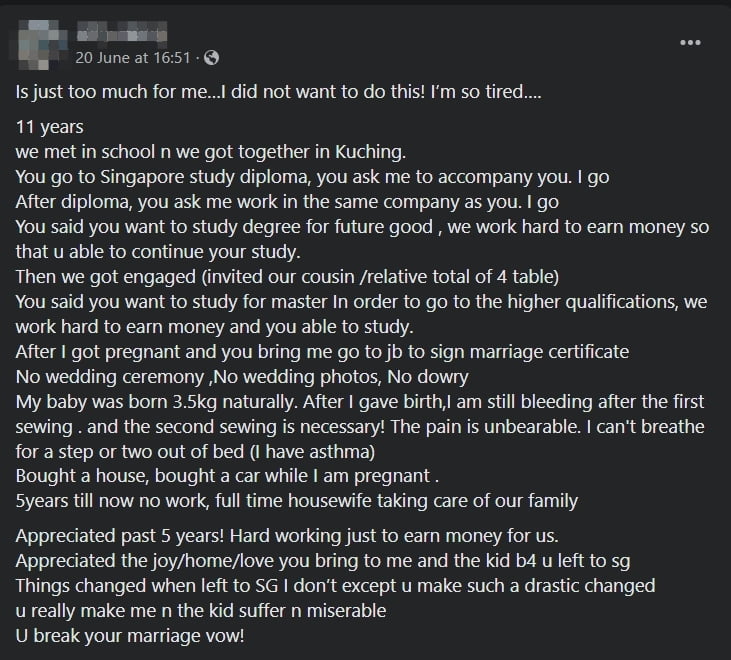Click the 'Bought a house, bought a car' line

227,476
